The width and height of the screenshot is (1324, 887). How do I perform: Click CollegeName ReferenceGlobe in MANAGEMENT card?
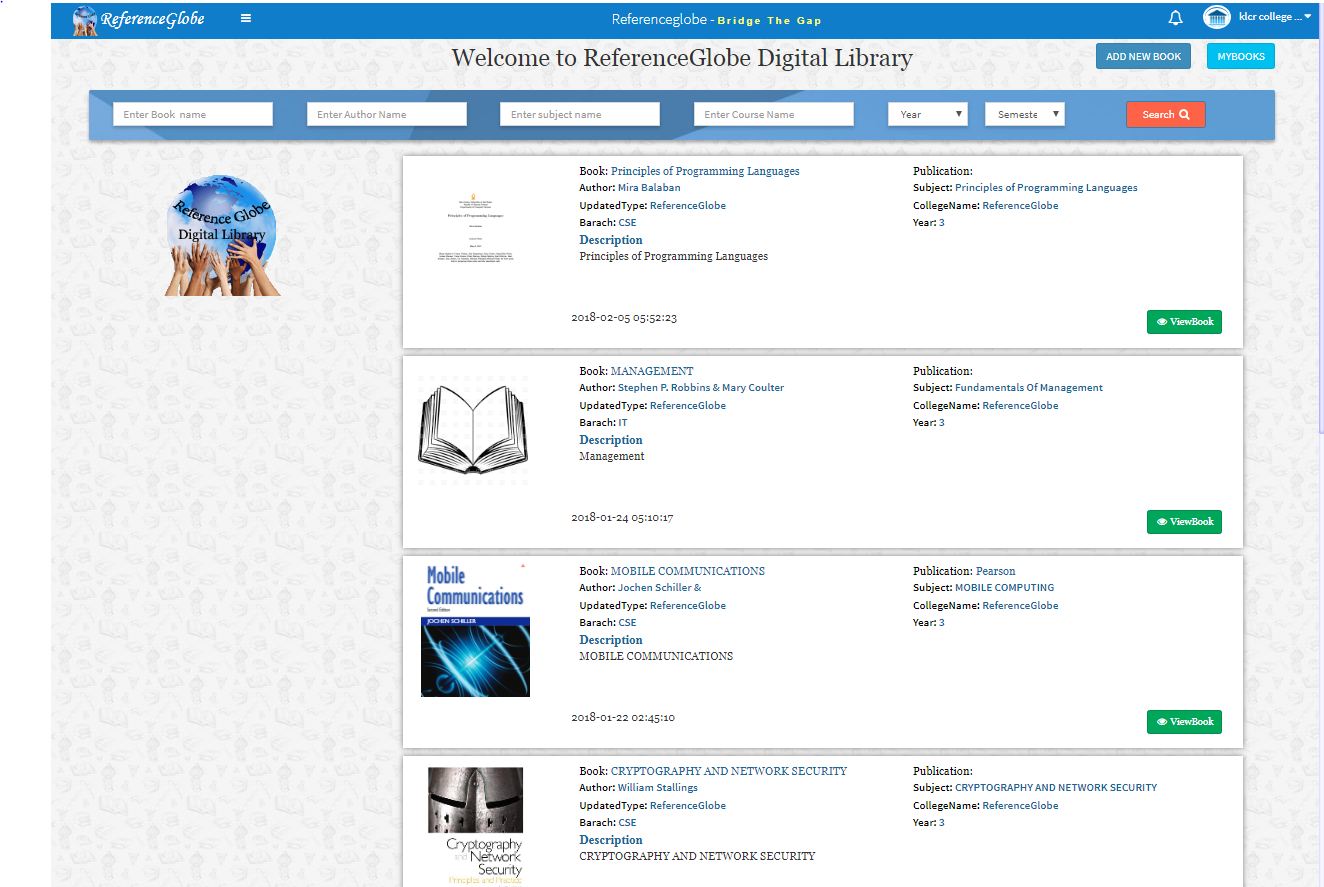[x=1020, y=406]
